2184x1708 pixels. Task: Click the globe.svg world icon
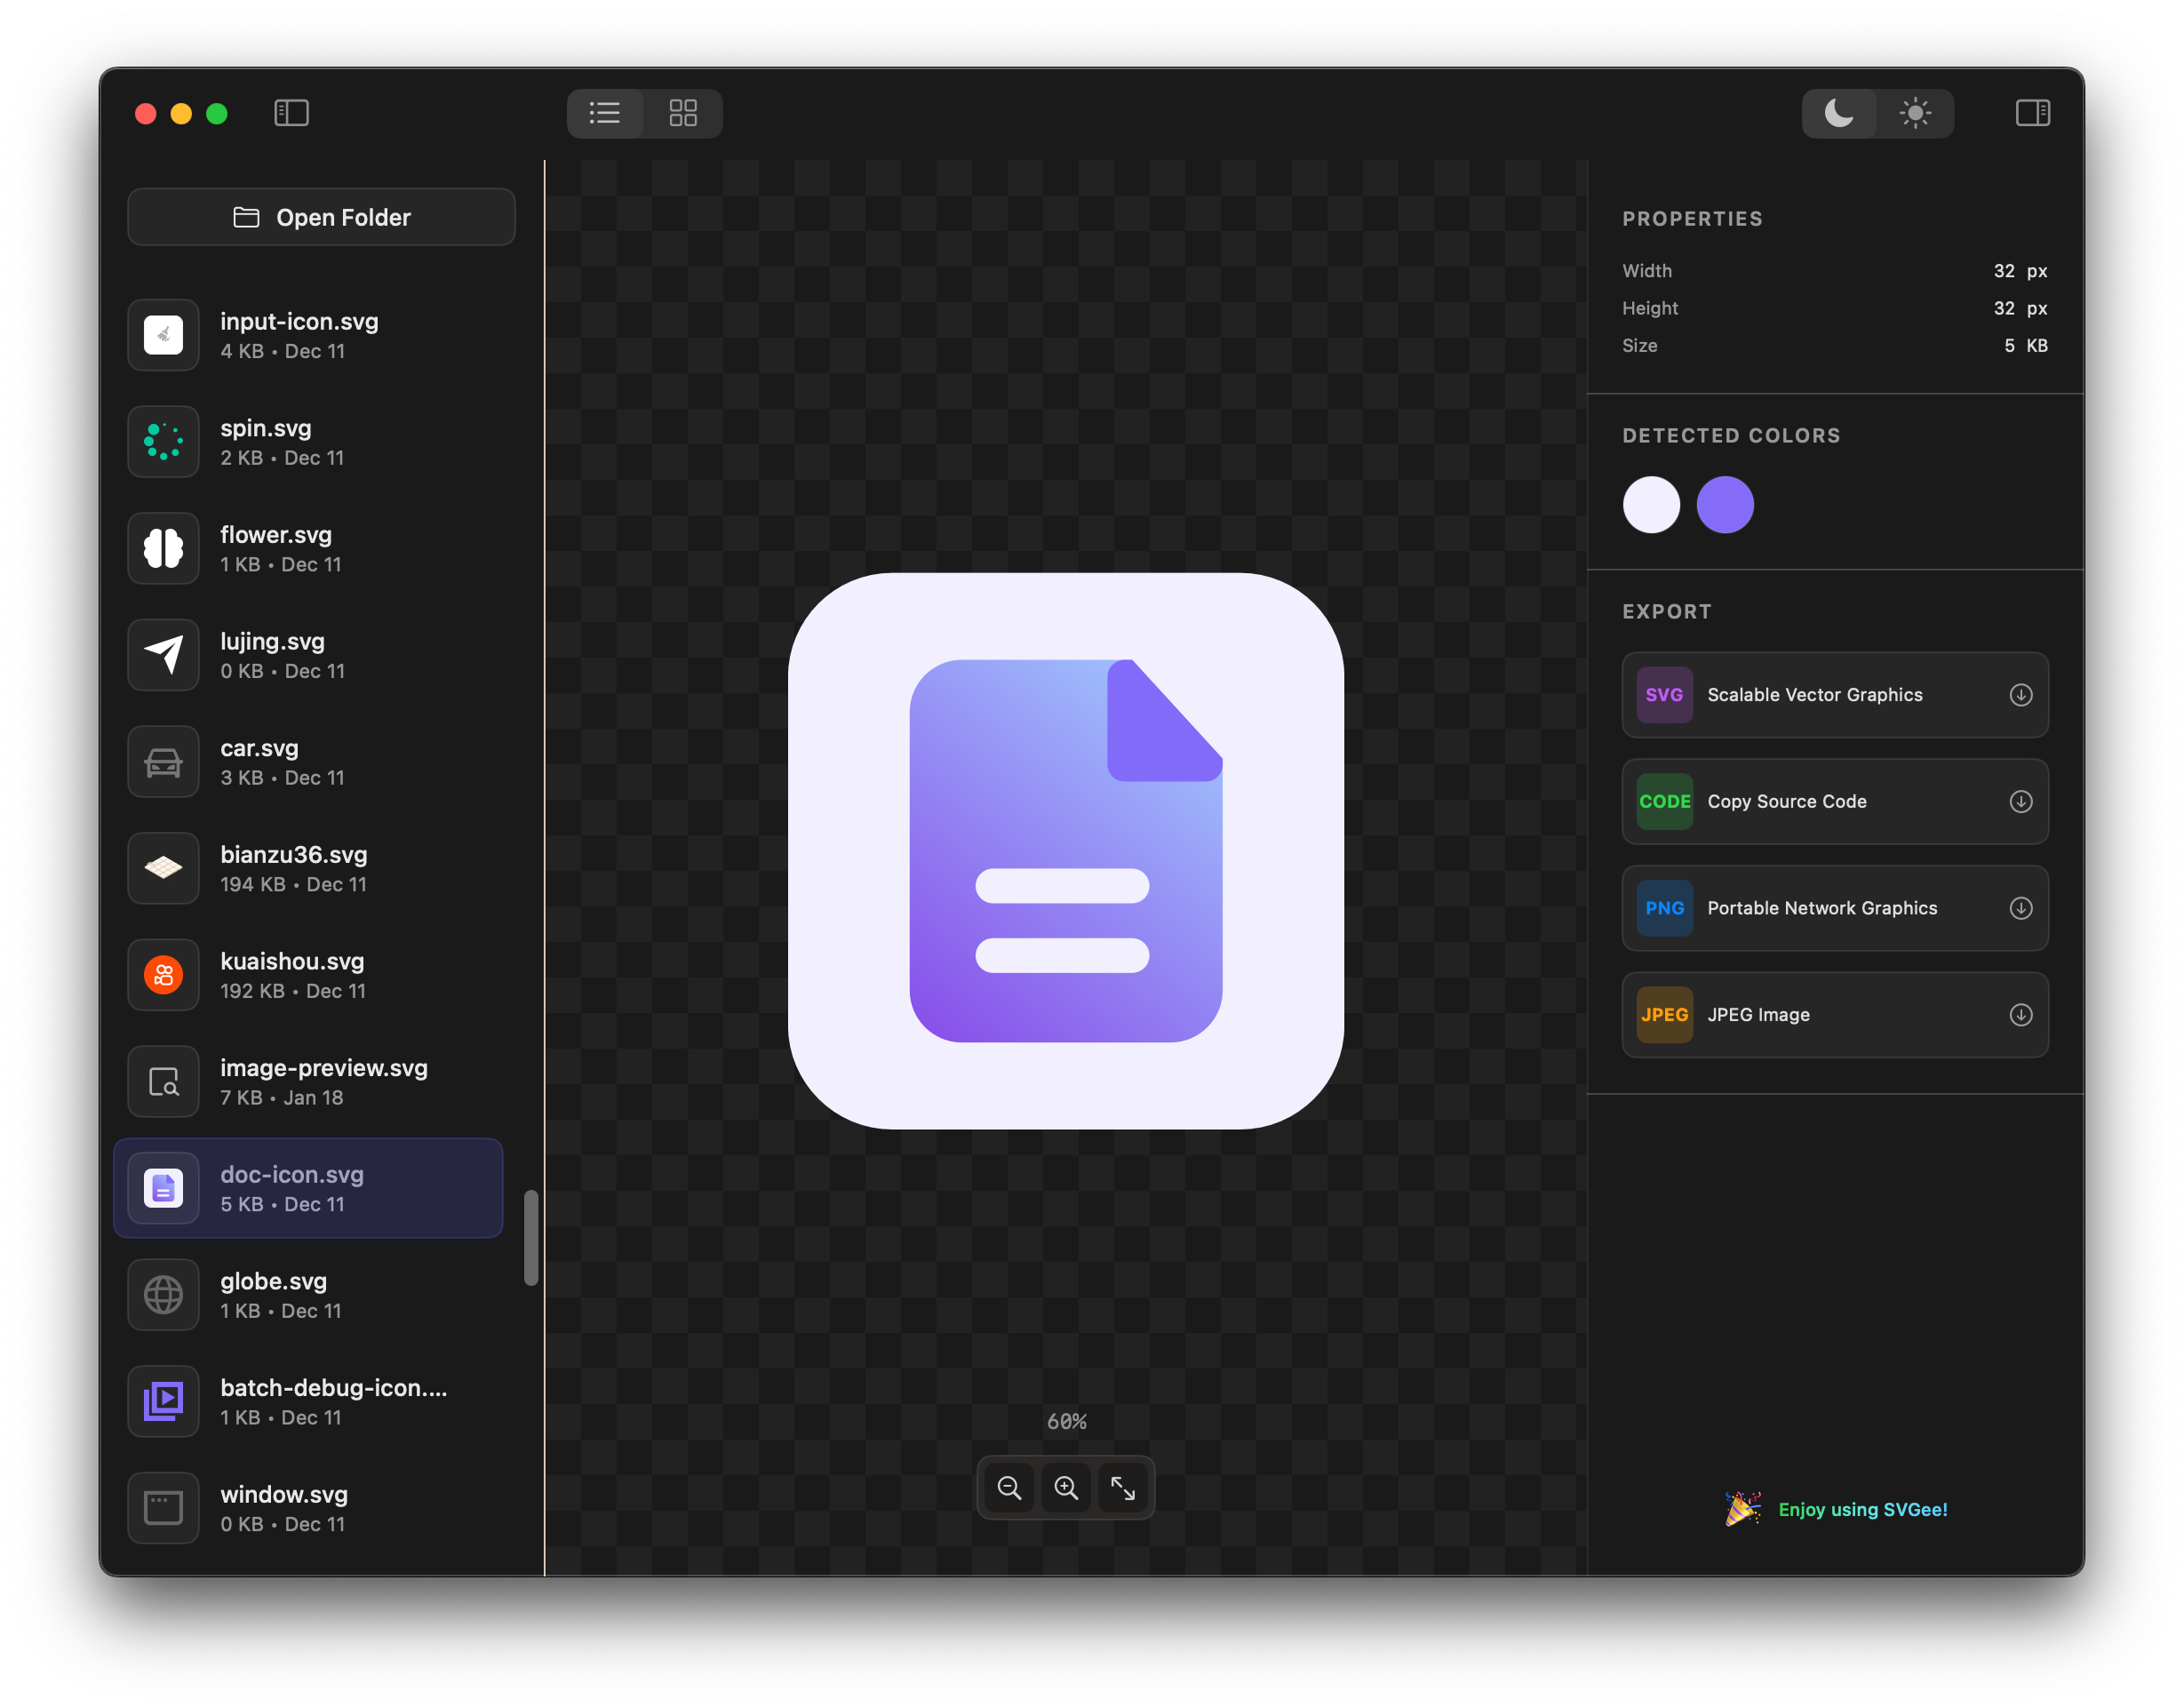point(163,1294)
